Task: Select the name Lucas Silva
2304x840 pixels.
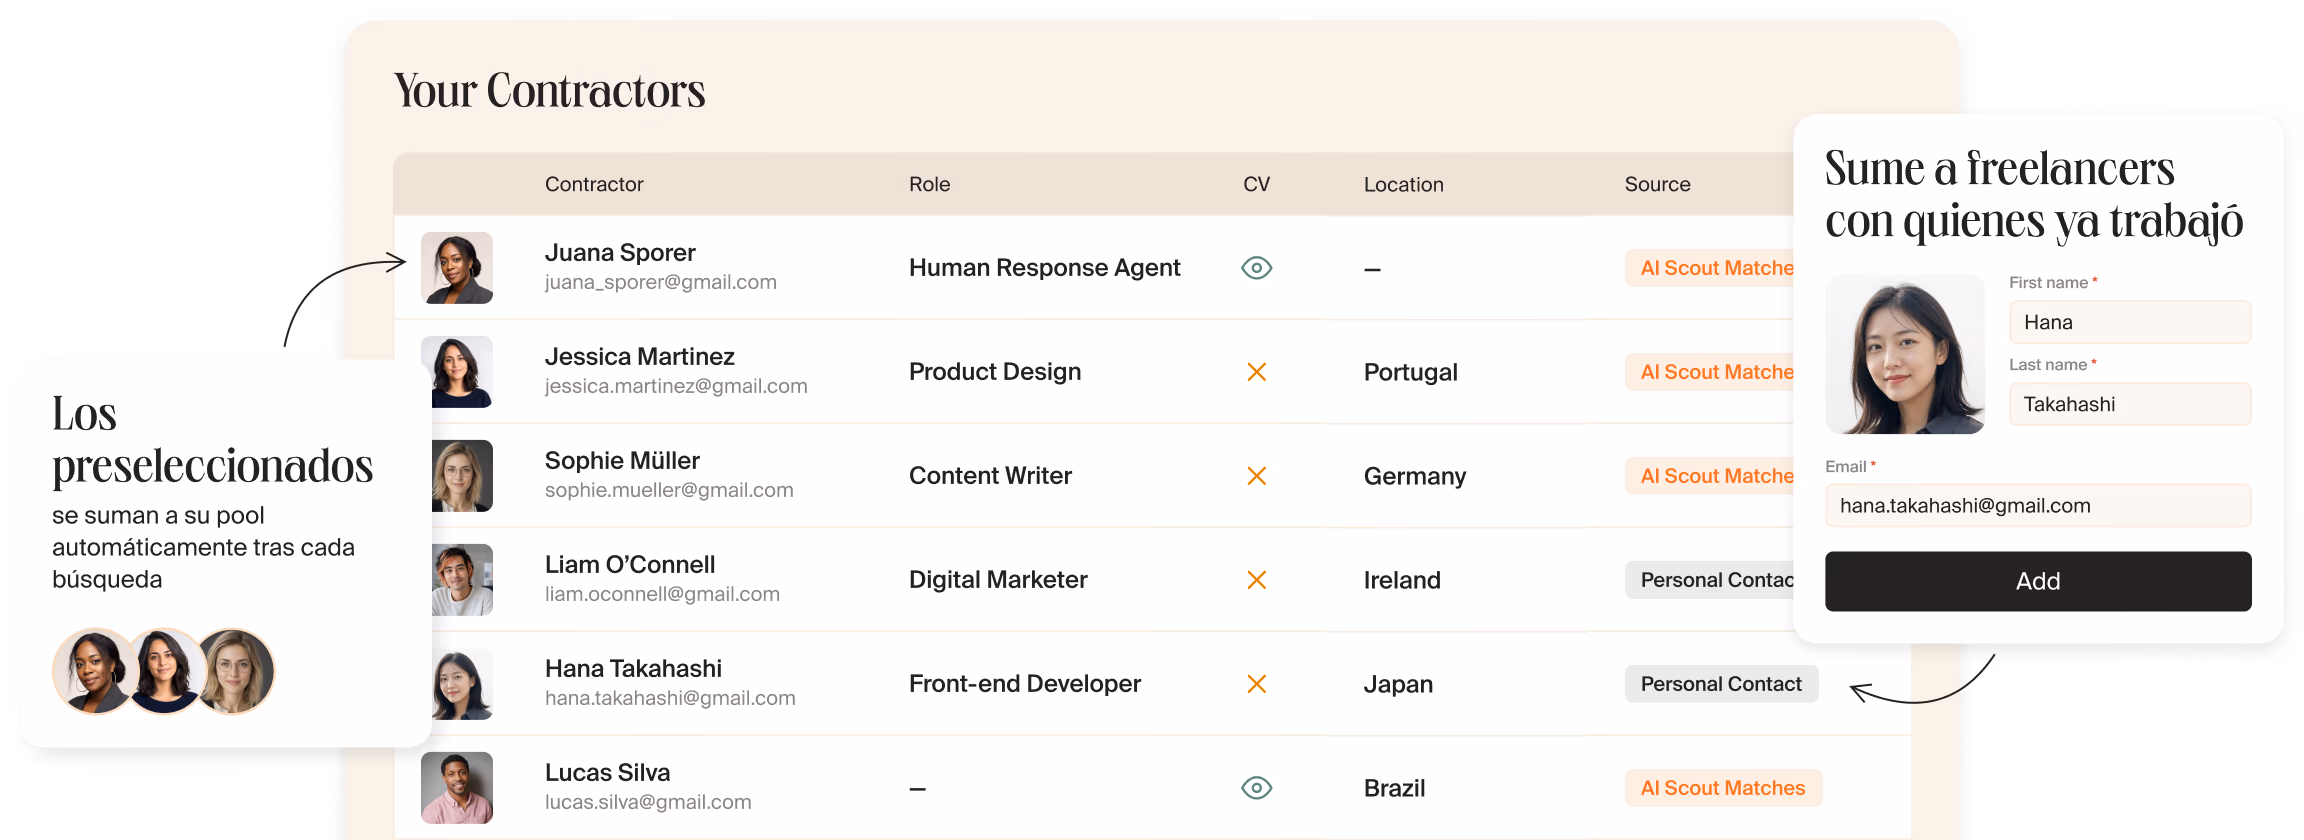Action: (607, 773)
